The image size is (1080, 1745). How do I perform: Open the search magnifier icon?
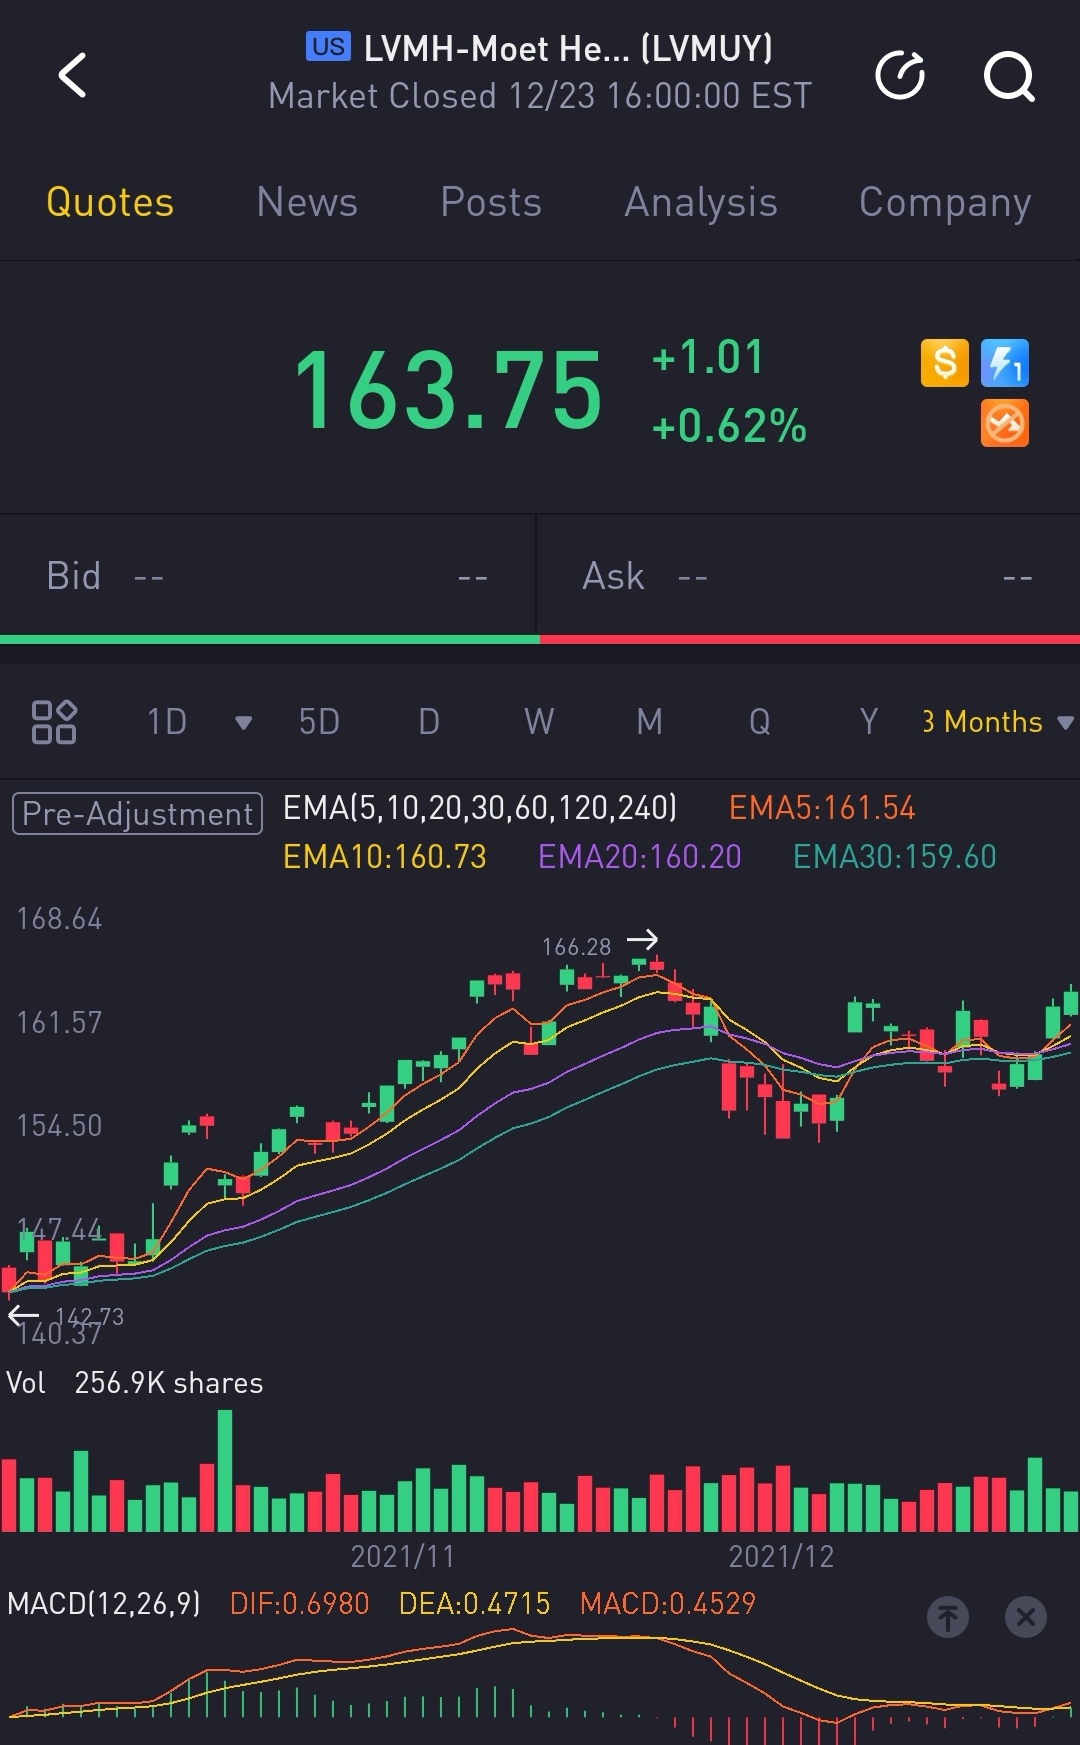click(x=1008, y=76)
